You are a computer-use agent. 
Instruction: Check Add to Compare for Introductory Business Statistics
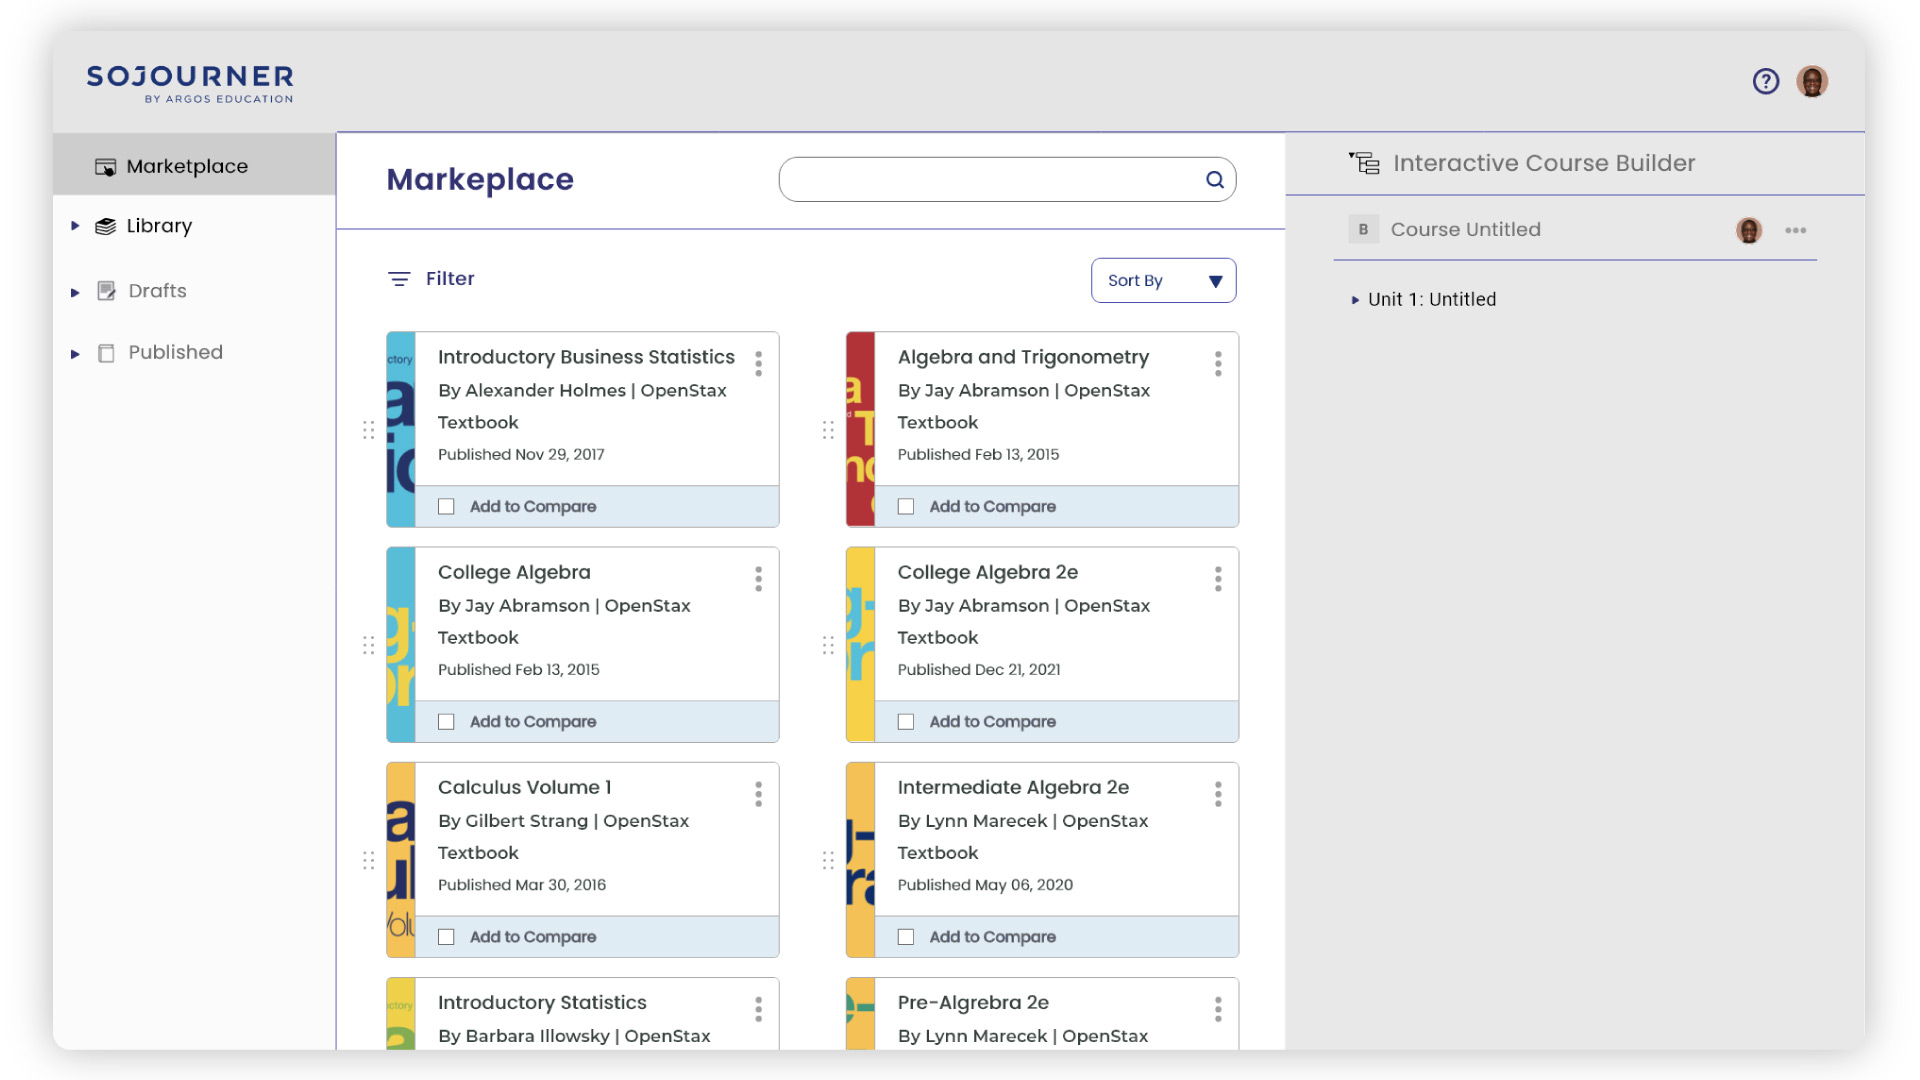(446, 507)
